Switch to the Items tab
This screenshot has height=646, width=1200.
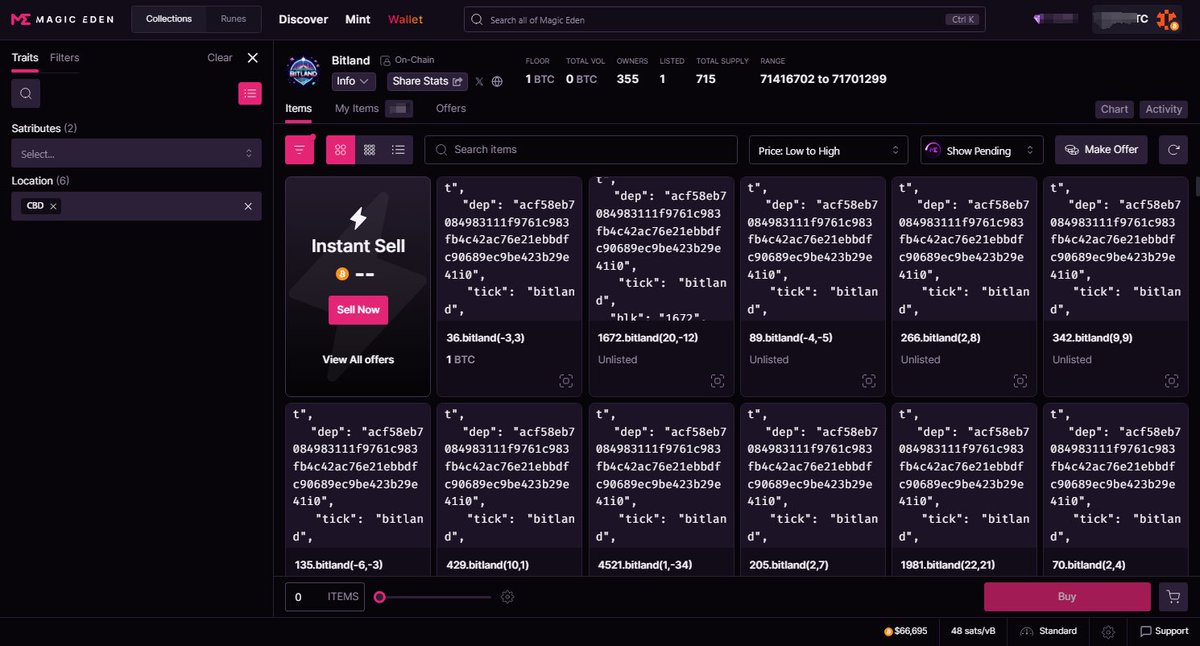point(298,108)
